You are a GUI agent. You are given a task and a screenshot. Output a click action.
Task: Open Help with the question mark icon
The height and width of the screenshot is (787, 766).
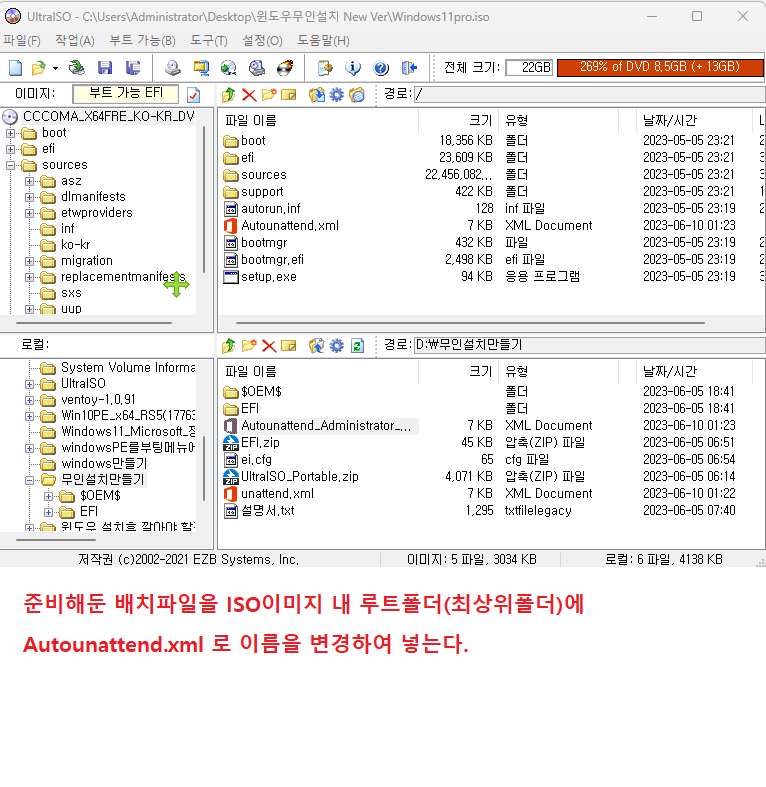[x=381, y=67]
